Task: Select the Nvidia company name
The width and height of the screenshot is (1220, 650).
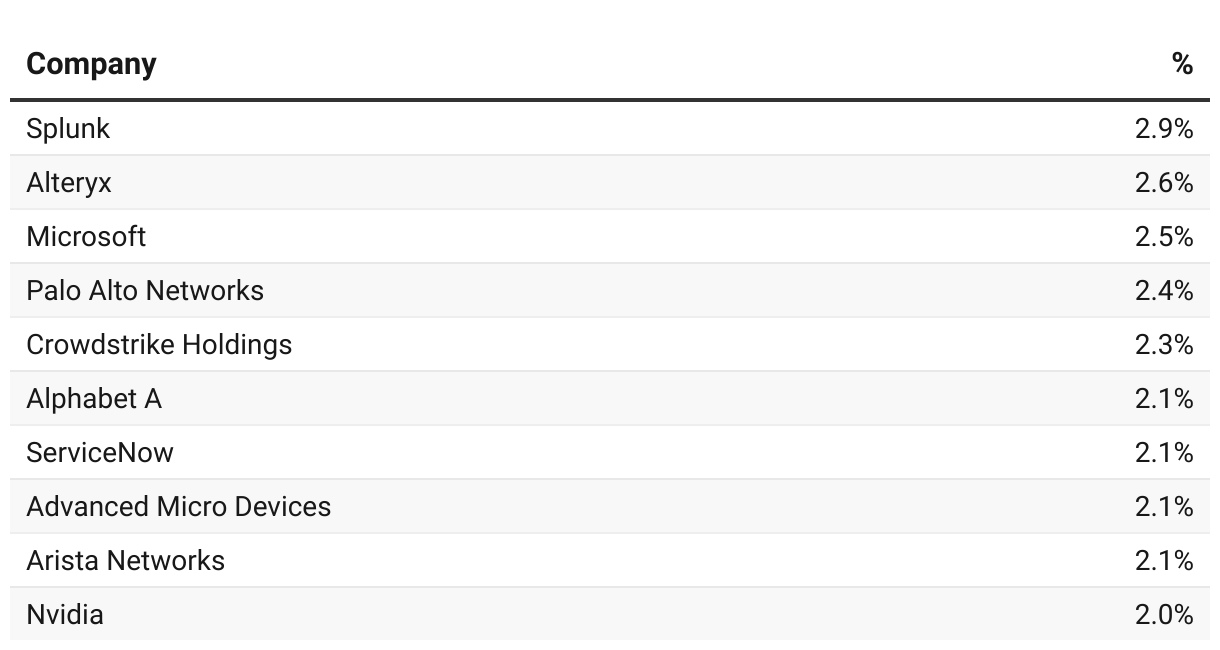Action: pyautogui.click(x=65, y=615)
